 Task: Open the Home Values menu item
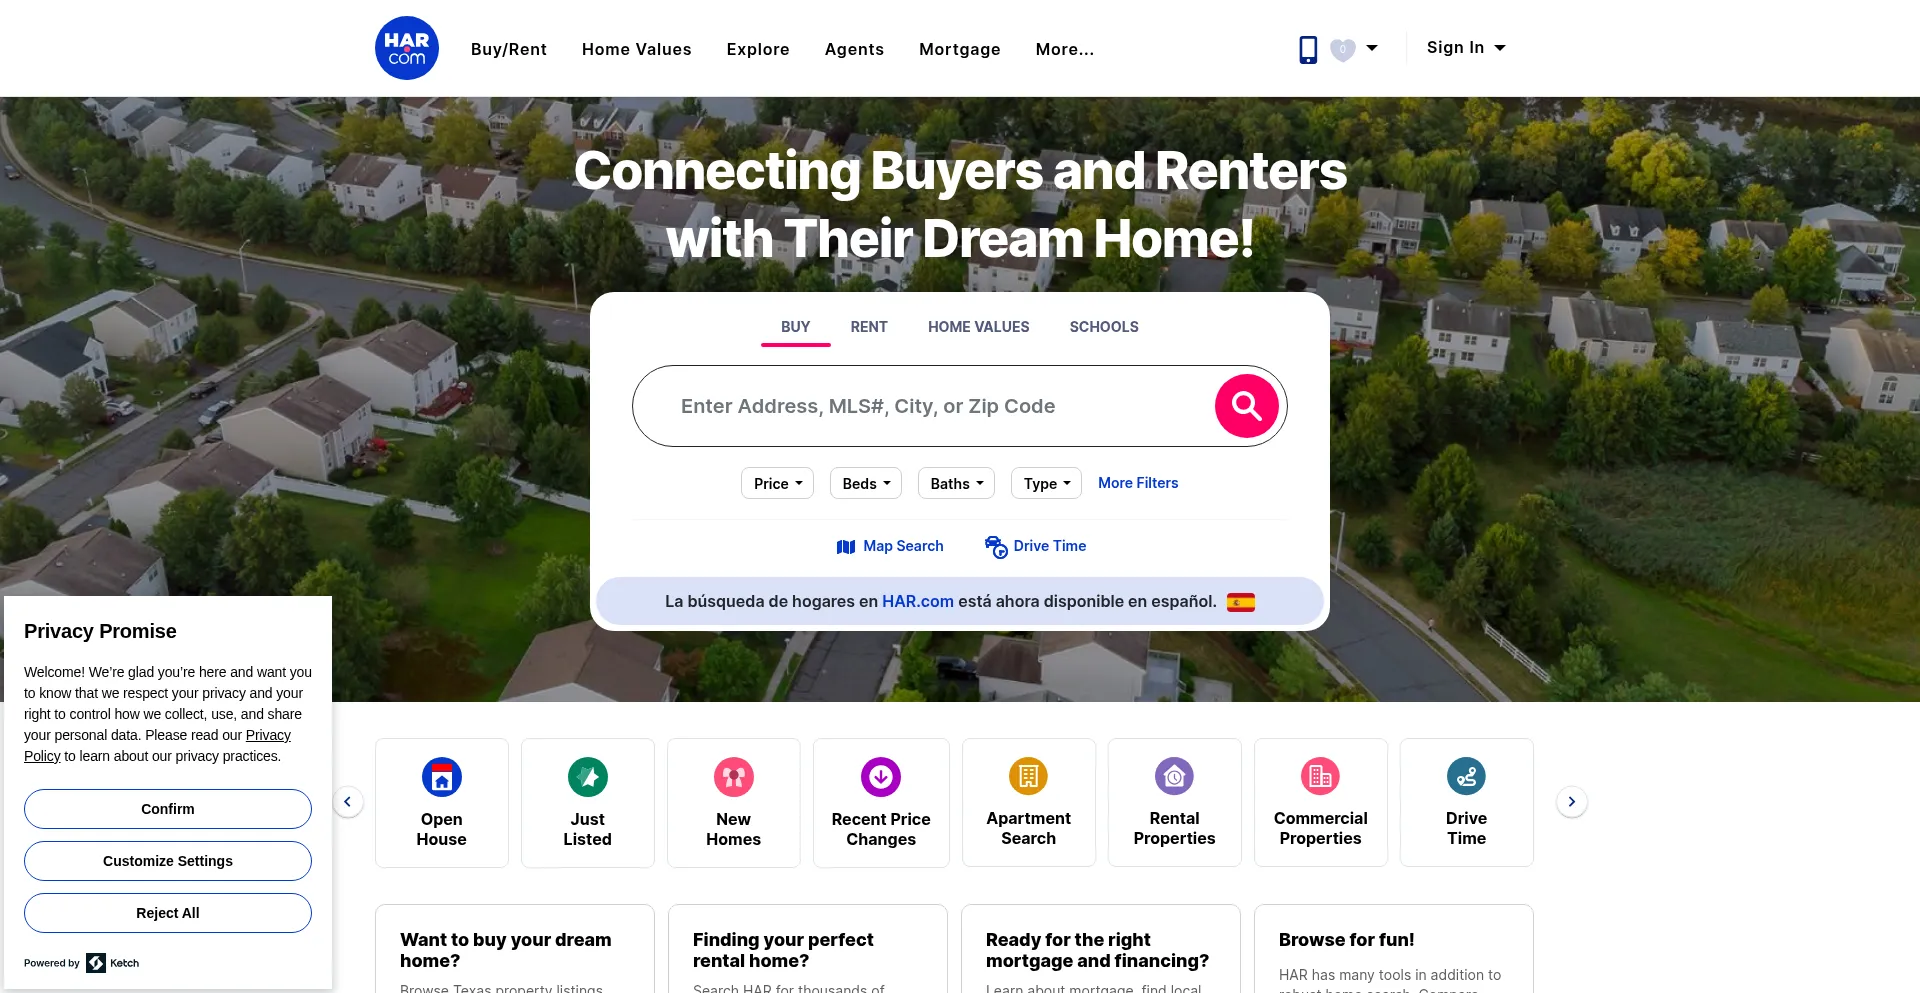pyautogui.click(x=637, y=49)
